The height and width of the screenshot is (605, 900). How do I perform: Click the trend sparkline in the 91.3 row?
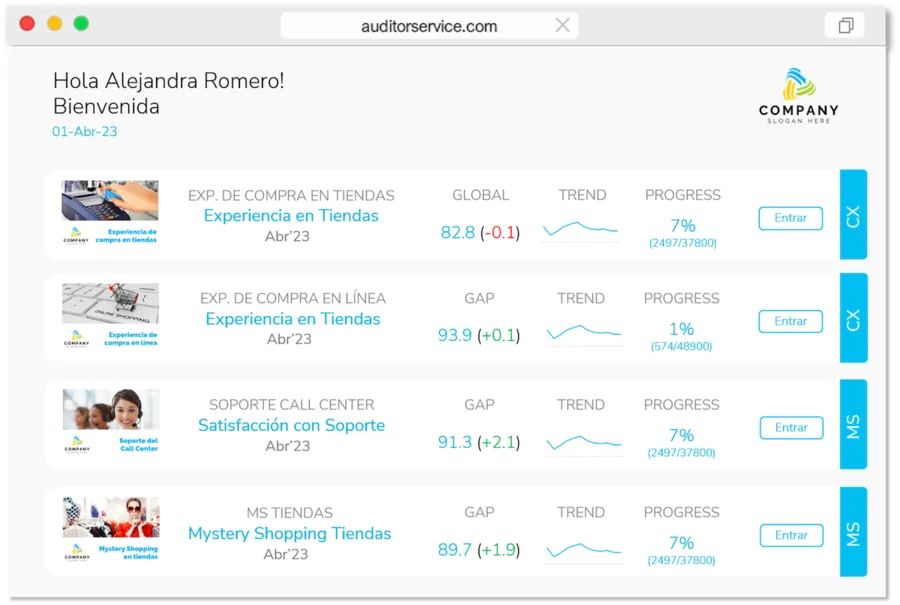[583, 441]
